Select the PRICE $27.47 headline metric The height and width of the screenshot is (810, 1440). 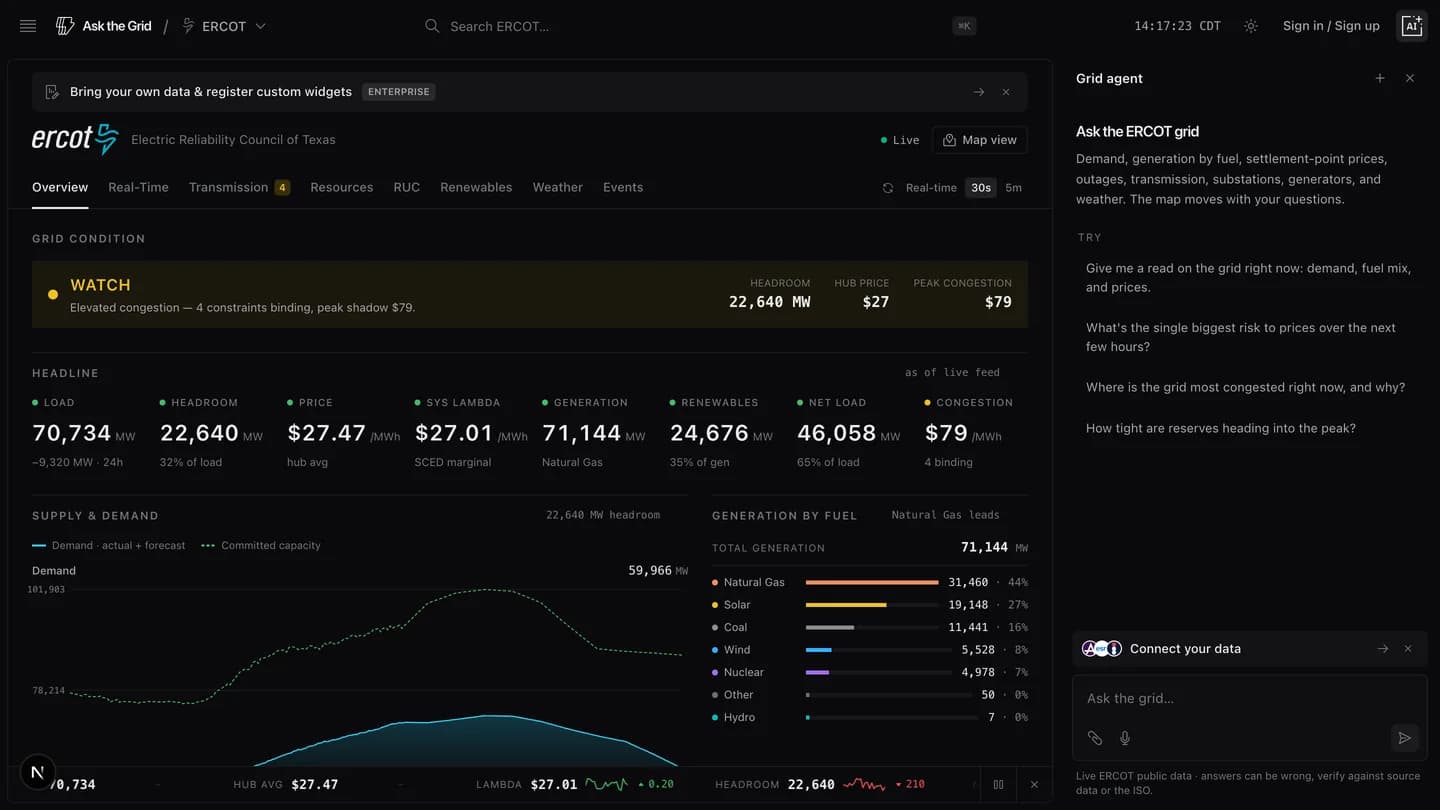click(343, 432)
